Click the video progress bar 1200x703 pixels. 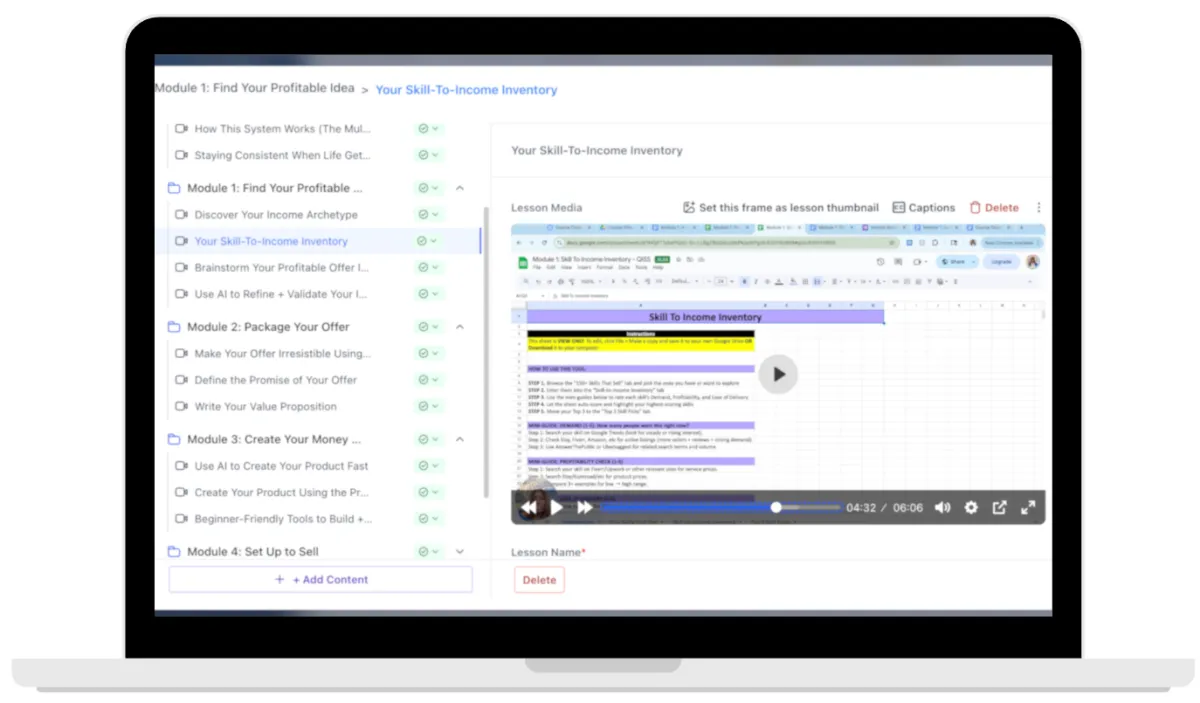(x=720, y=508)
